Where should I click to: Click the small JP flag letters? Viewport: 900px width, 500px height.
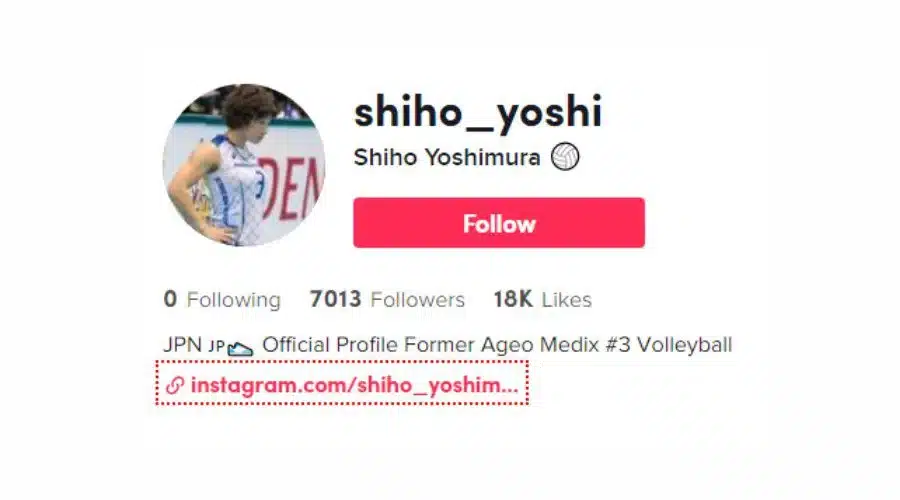point(216,347)
